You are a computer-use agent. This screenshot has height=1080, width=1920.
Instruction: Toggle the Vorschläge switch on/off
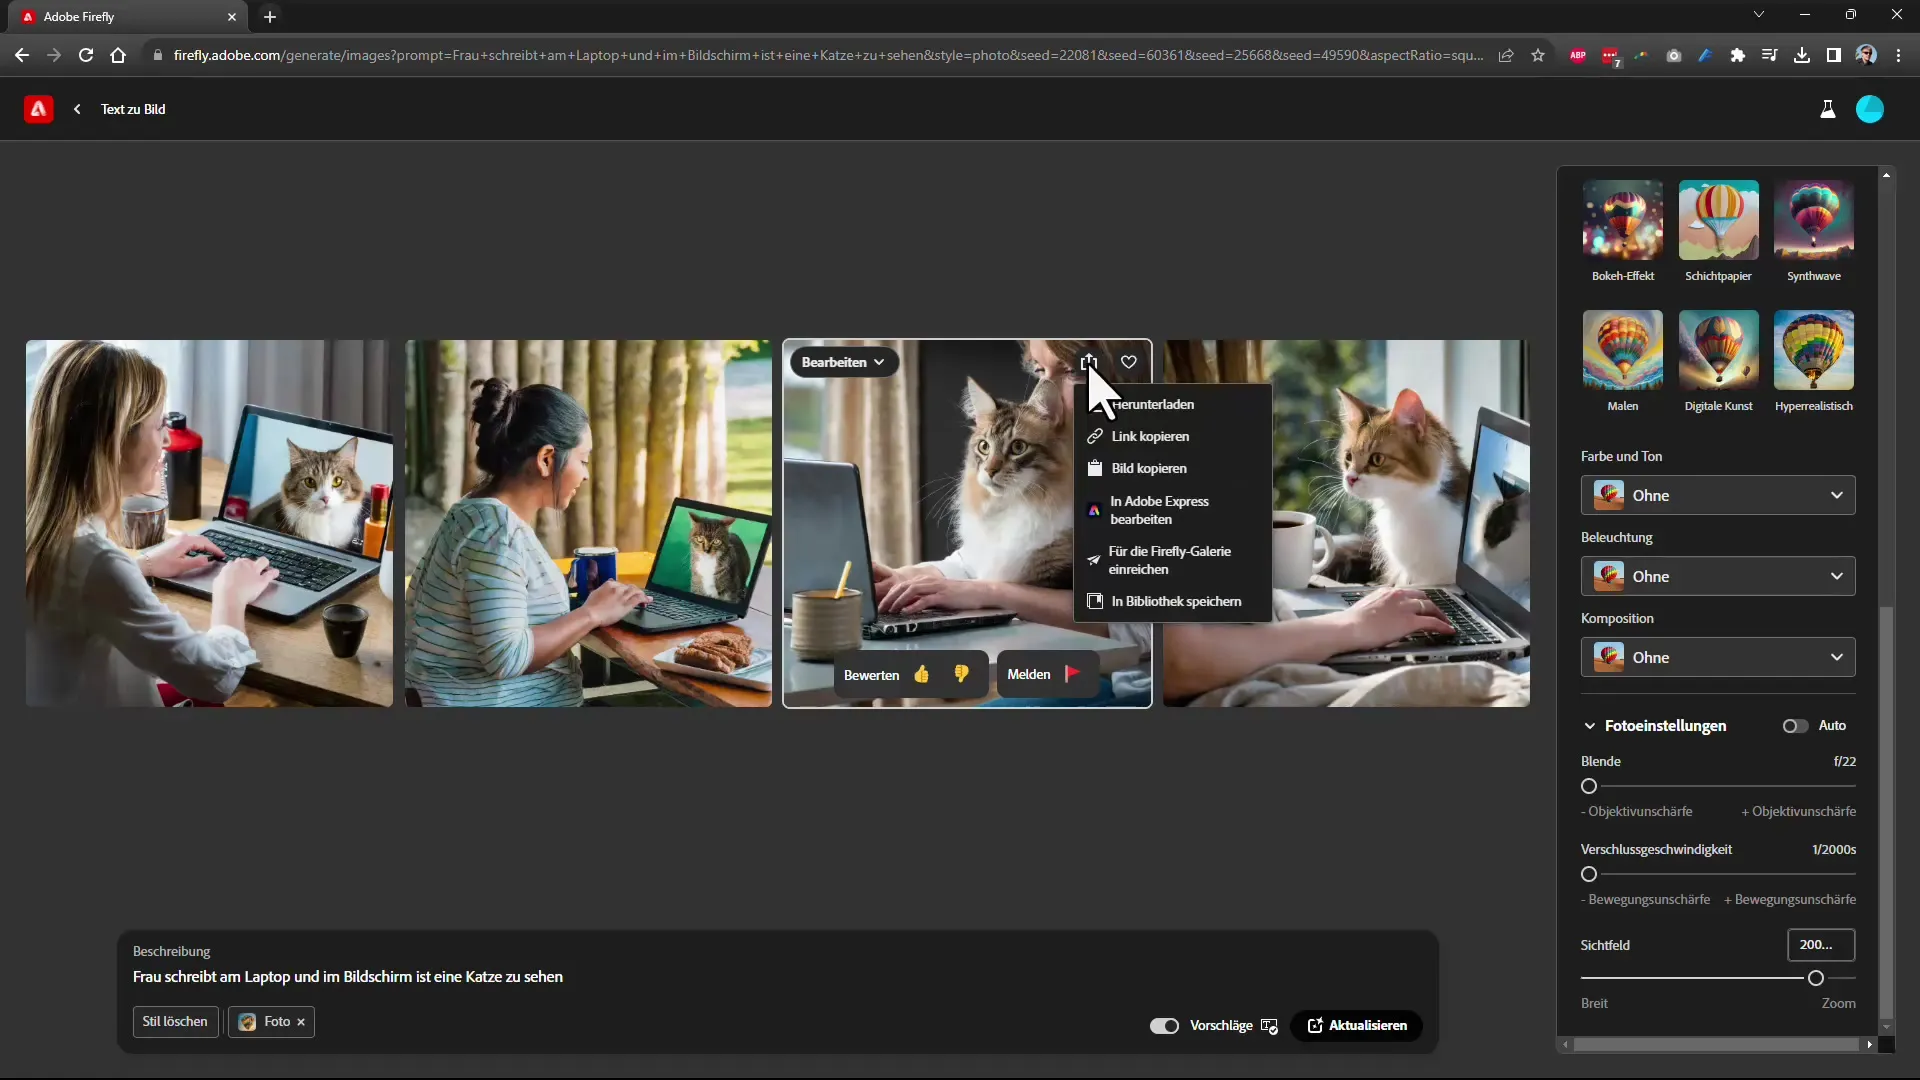[x=1164, y=1025]
